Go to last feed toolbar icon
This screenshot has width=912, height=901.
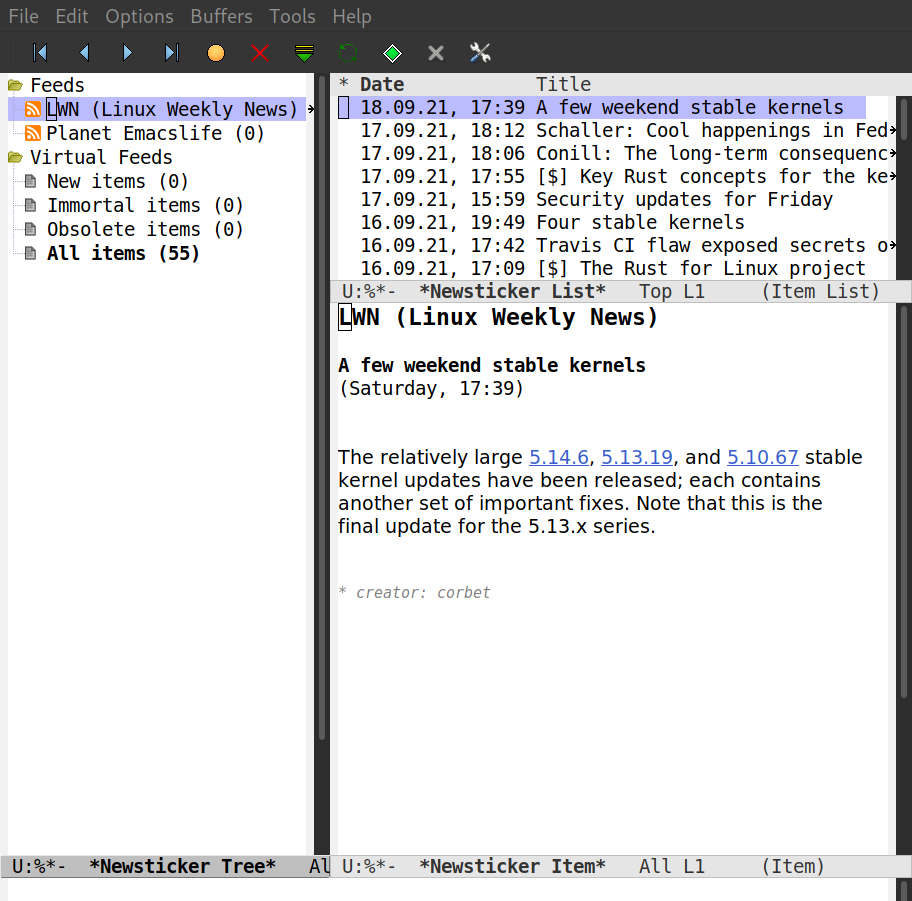172,53
